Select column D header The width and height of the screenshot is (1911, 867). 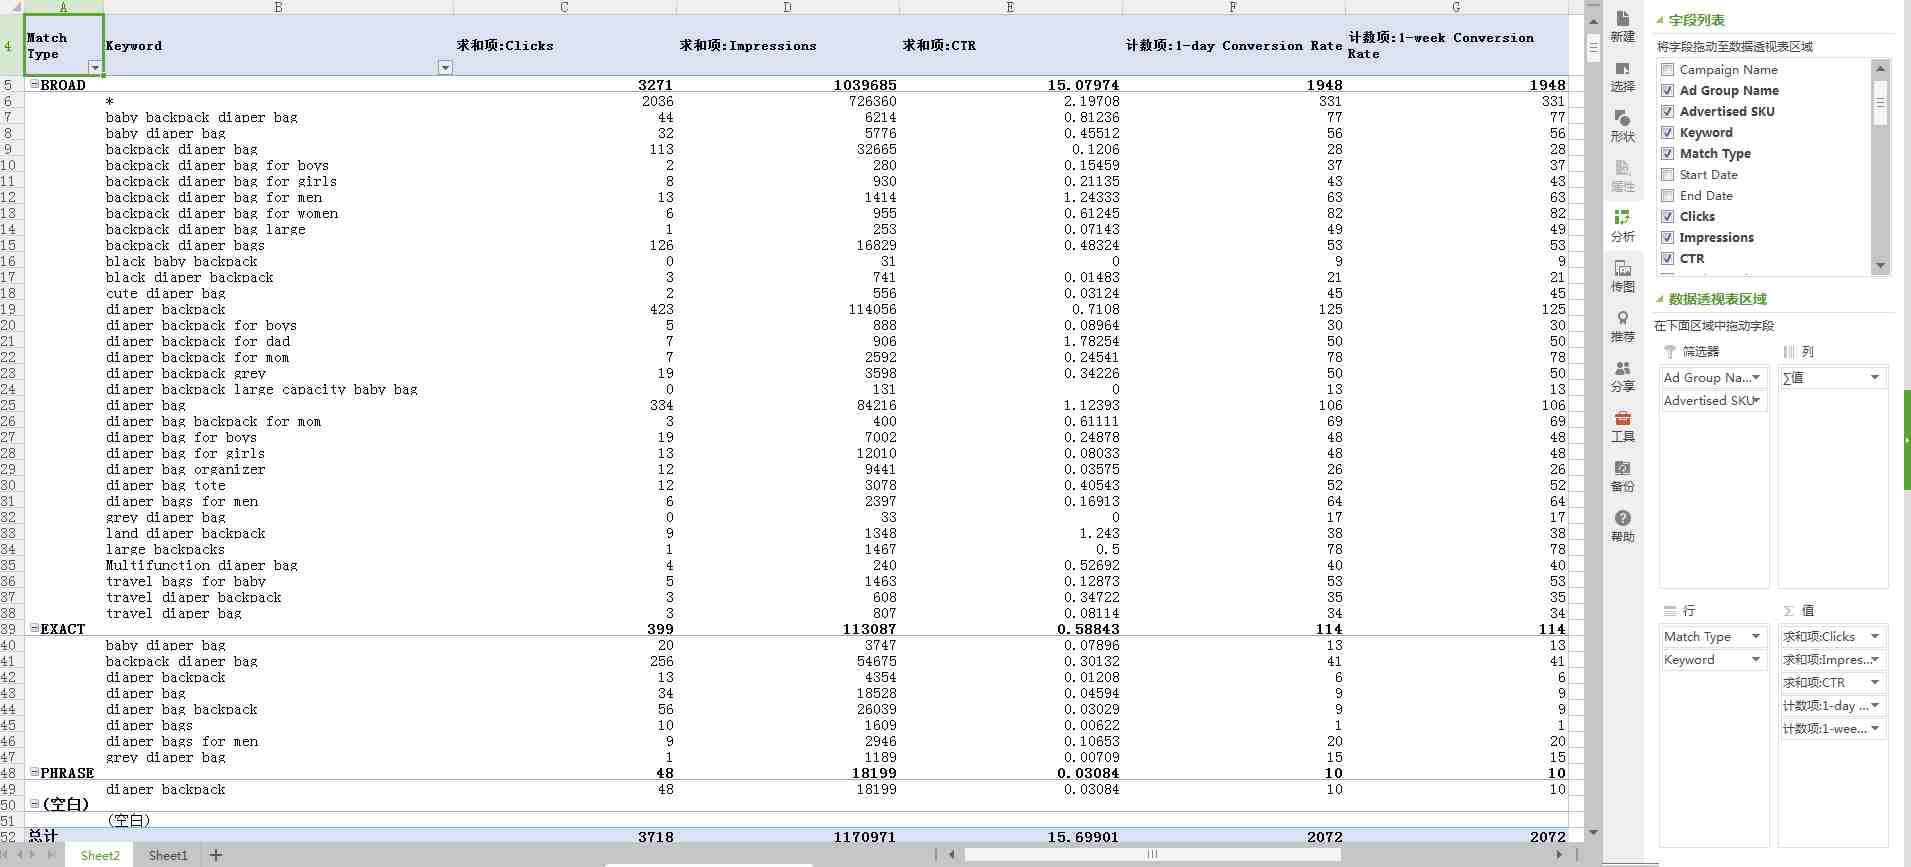(787, 7)
